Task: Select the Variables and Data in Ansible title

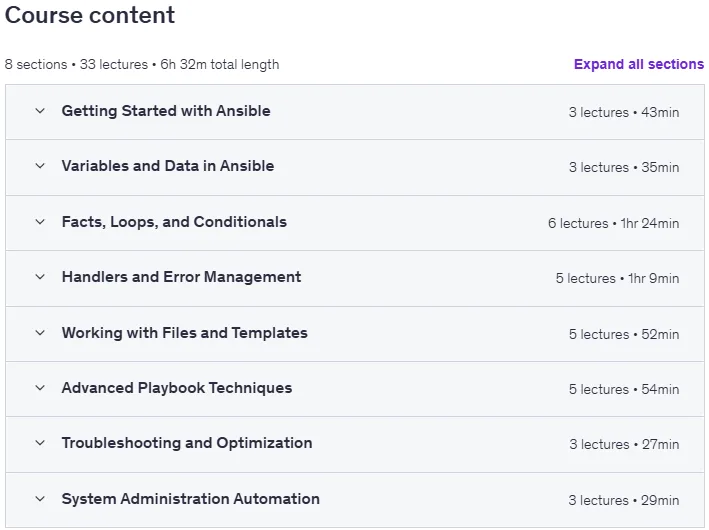Action: coord(168,166)
